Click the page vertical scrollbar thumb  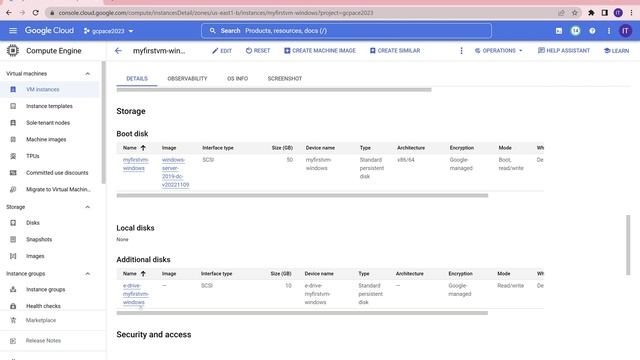point(628,245)
